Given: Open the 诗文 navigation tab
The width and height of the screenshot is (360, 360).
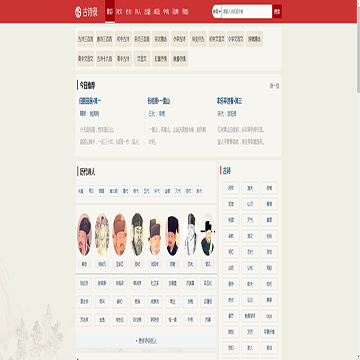Looking at the screenshot, I should pyautogui.click(x=119, y=12).
